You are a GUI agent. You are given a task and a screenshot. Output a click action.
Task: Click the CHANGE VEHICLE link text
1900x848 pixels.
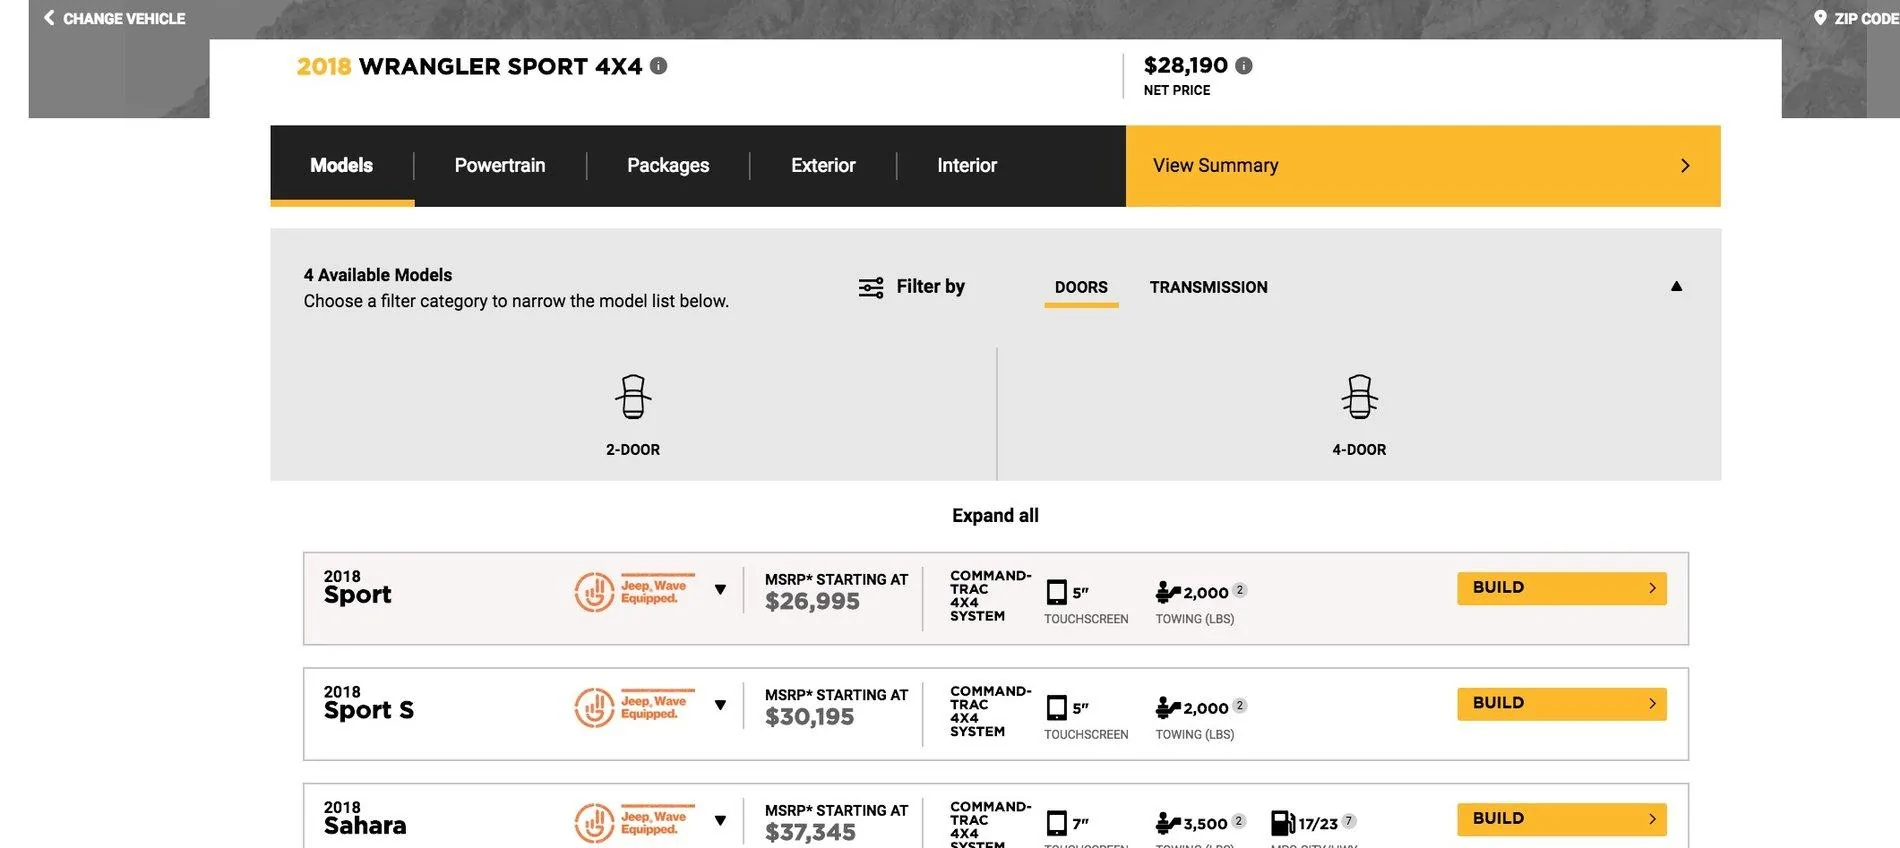[124, 18]
